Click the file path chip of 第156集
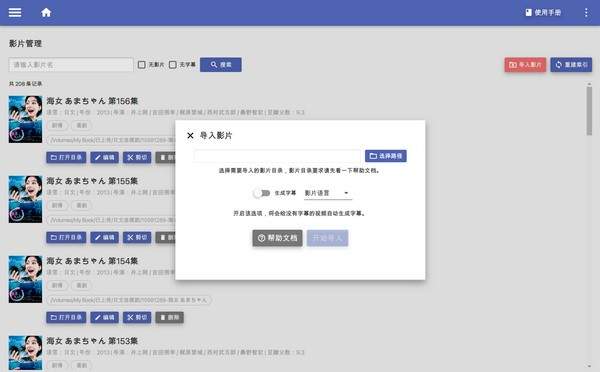Viewport: 600px width, 372px height. [111, 140]
